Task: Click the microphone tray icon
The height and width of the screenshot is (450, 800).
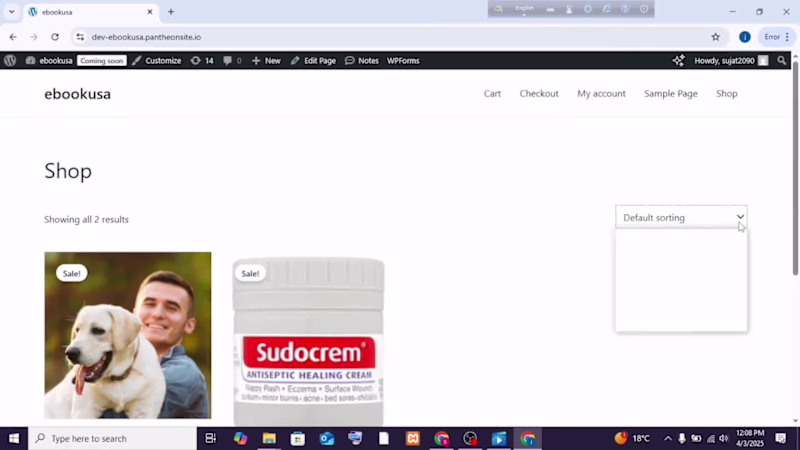Action: (682, 438)
